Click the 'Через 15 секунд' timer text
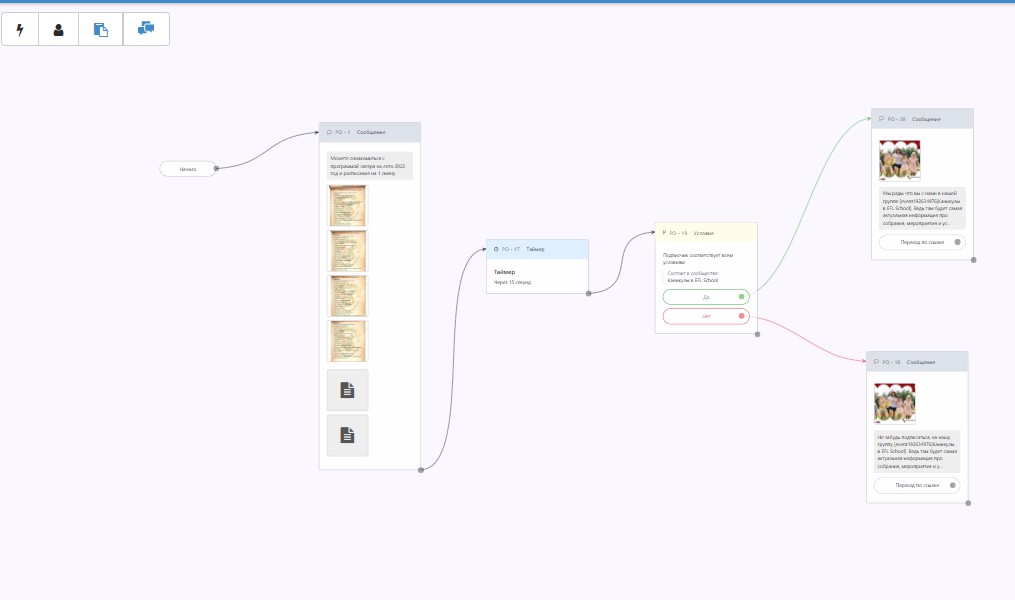Image resolution: width=1015 pixels, height=600 pixels. coord(513,282)
